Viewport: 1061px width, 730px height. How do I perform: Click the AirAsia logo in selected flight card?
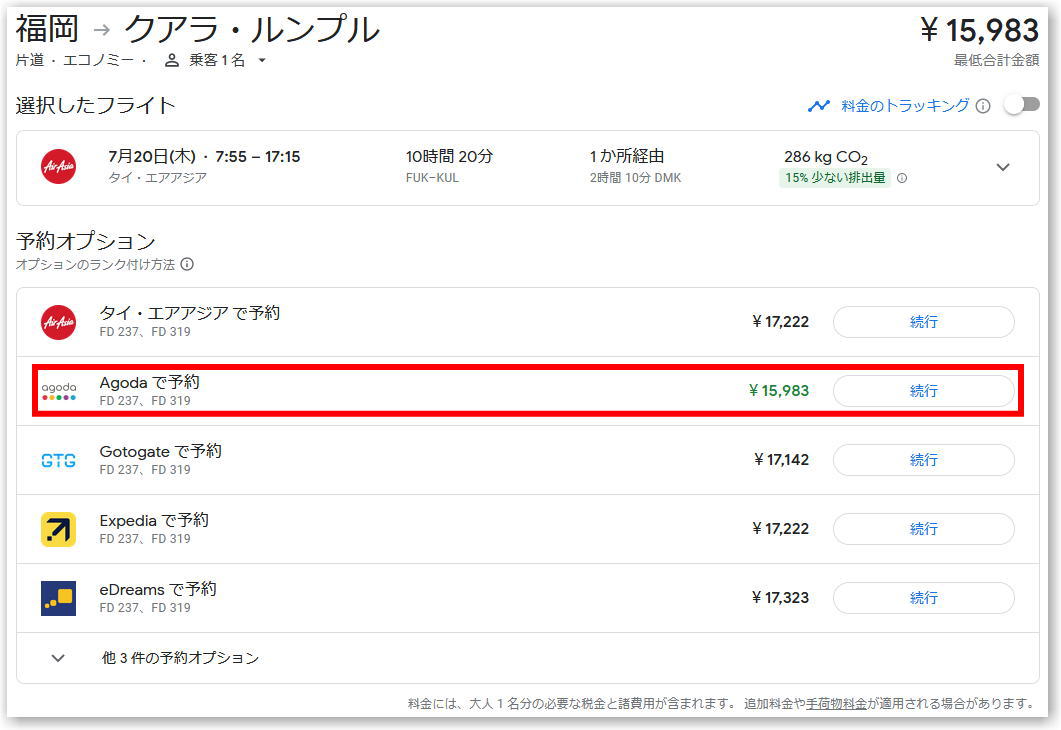pyautogui.click(x=59, y=166)
